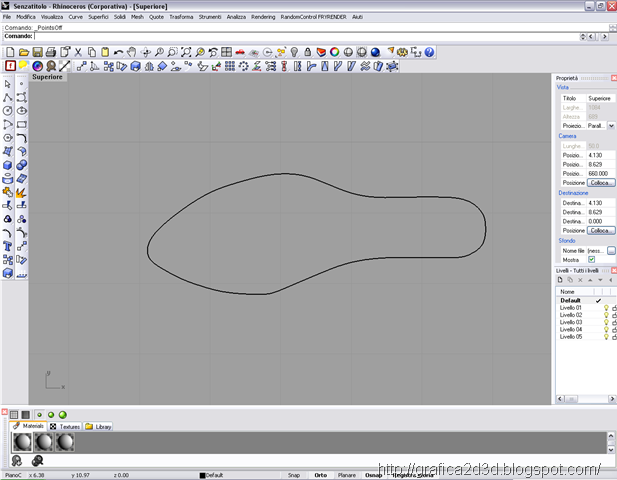Switch to the Textures tab

65,426
